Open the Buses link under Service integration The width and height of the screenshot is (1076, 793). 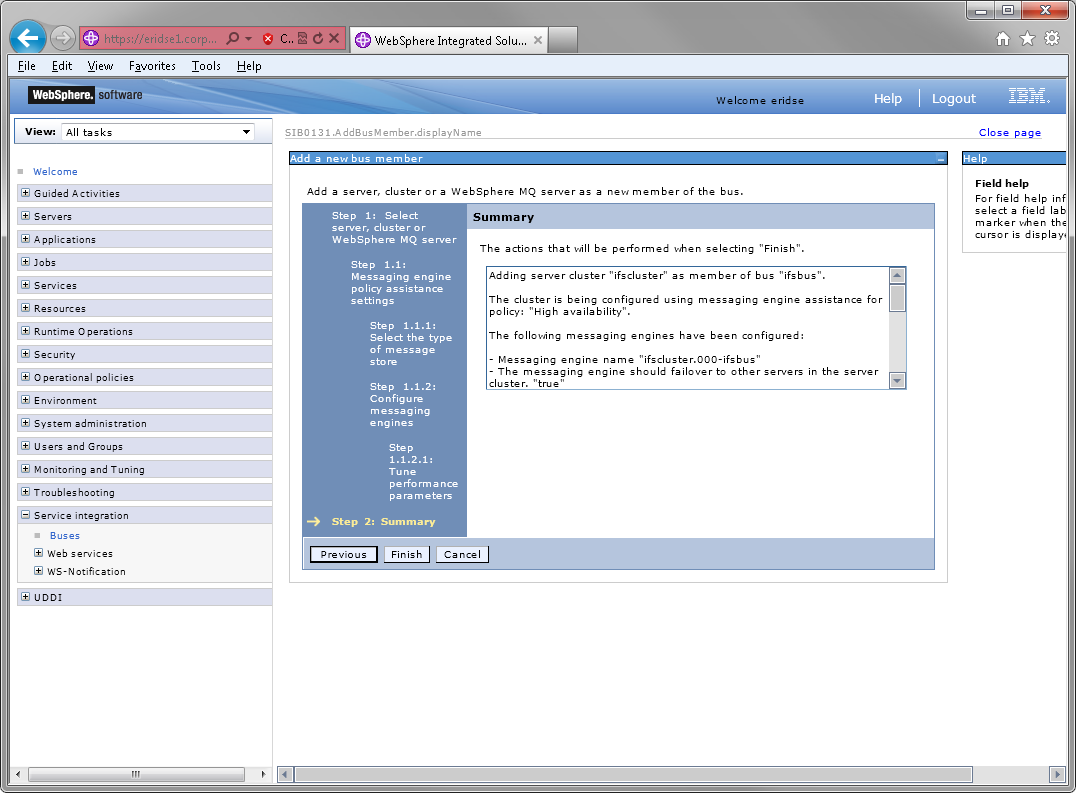point(65,535)
